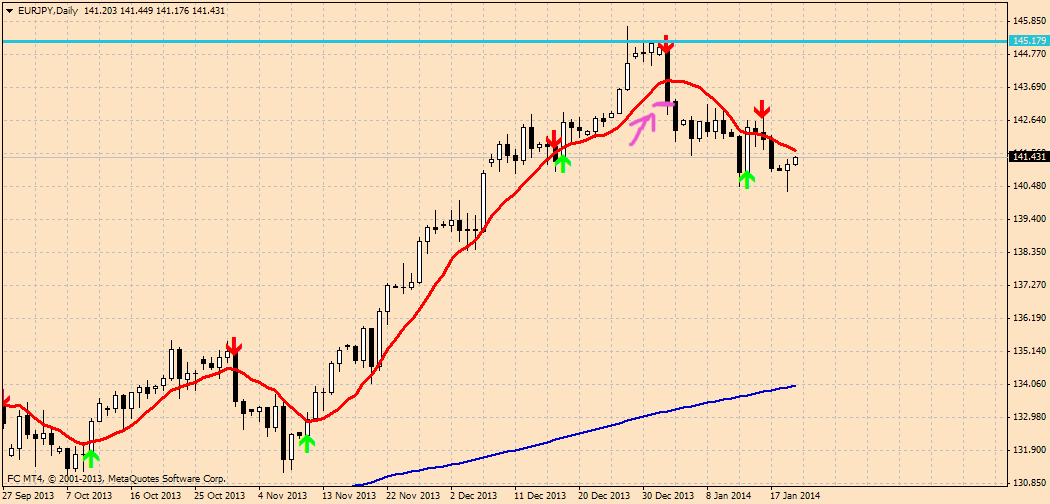Screen dimensions: 1050x504
Task: Click the 138.350 price axis label
Action: click(x=1029, y=252)
